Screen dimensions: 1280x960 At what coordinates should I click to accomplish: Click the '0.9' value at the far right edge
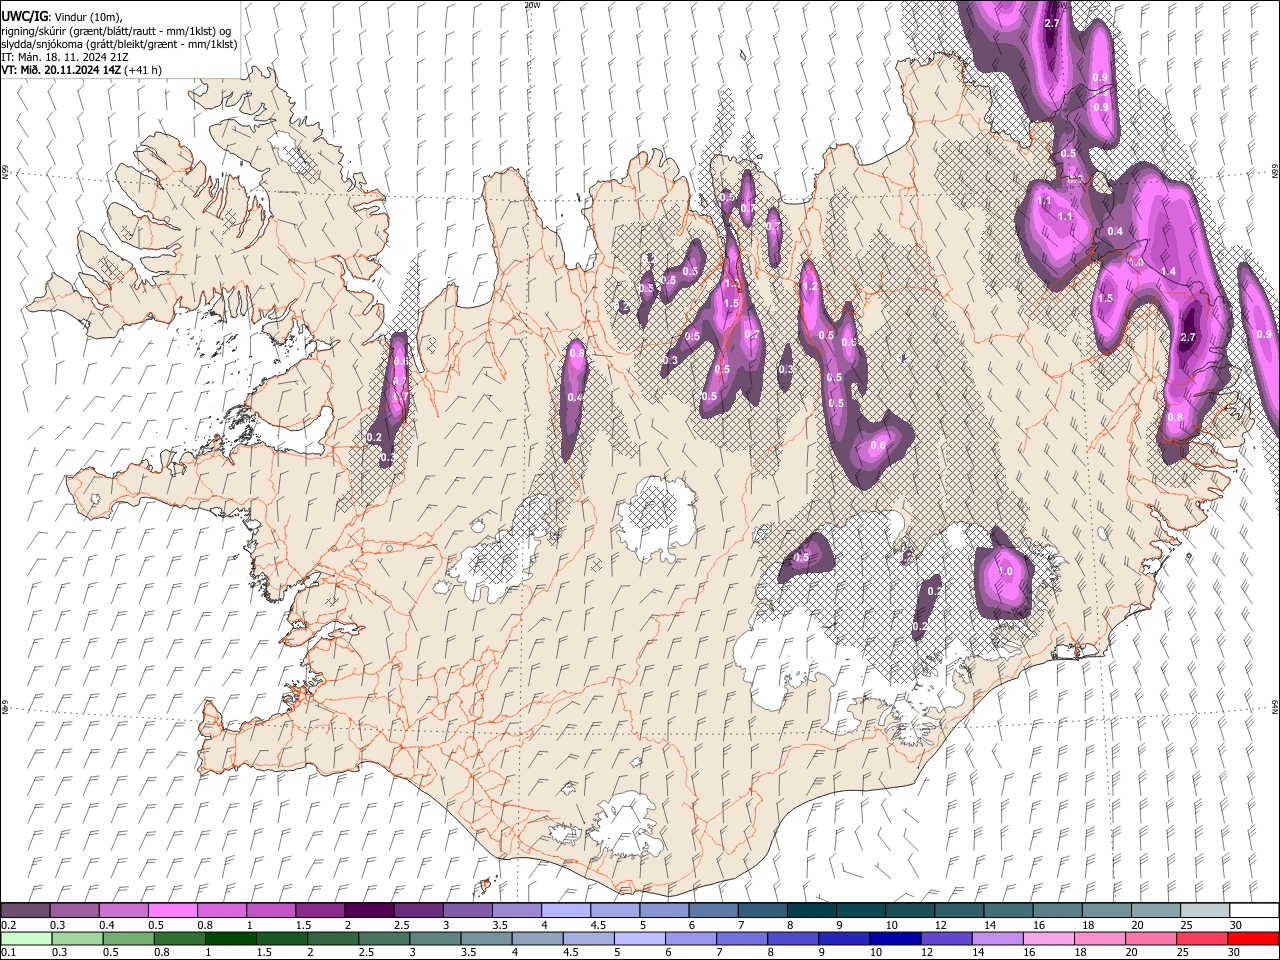[x=1263, y=334]
